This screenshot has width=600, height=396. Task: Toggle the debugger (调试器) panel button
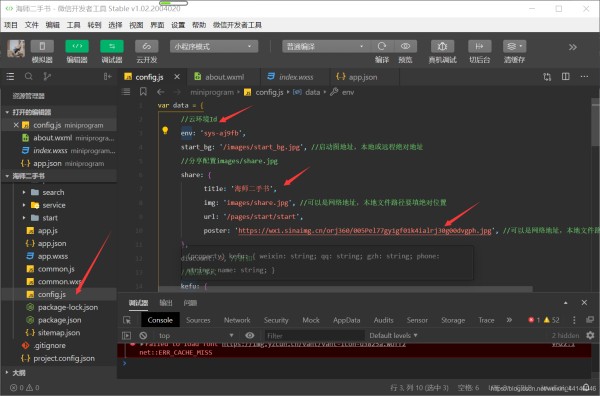pyautogui.click(x=112, y=46)
